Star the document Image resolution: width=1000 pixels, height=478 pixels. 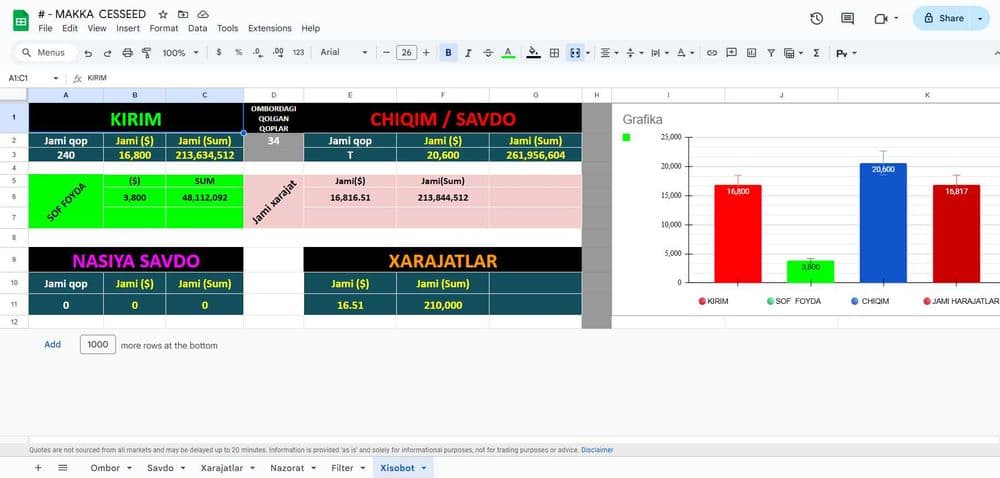point(163,14)
